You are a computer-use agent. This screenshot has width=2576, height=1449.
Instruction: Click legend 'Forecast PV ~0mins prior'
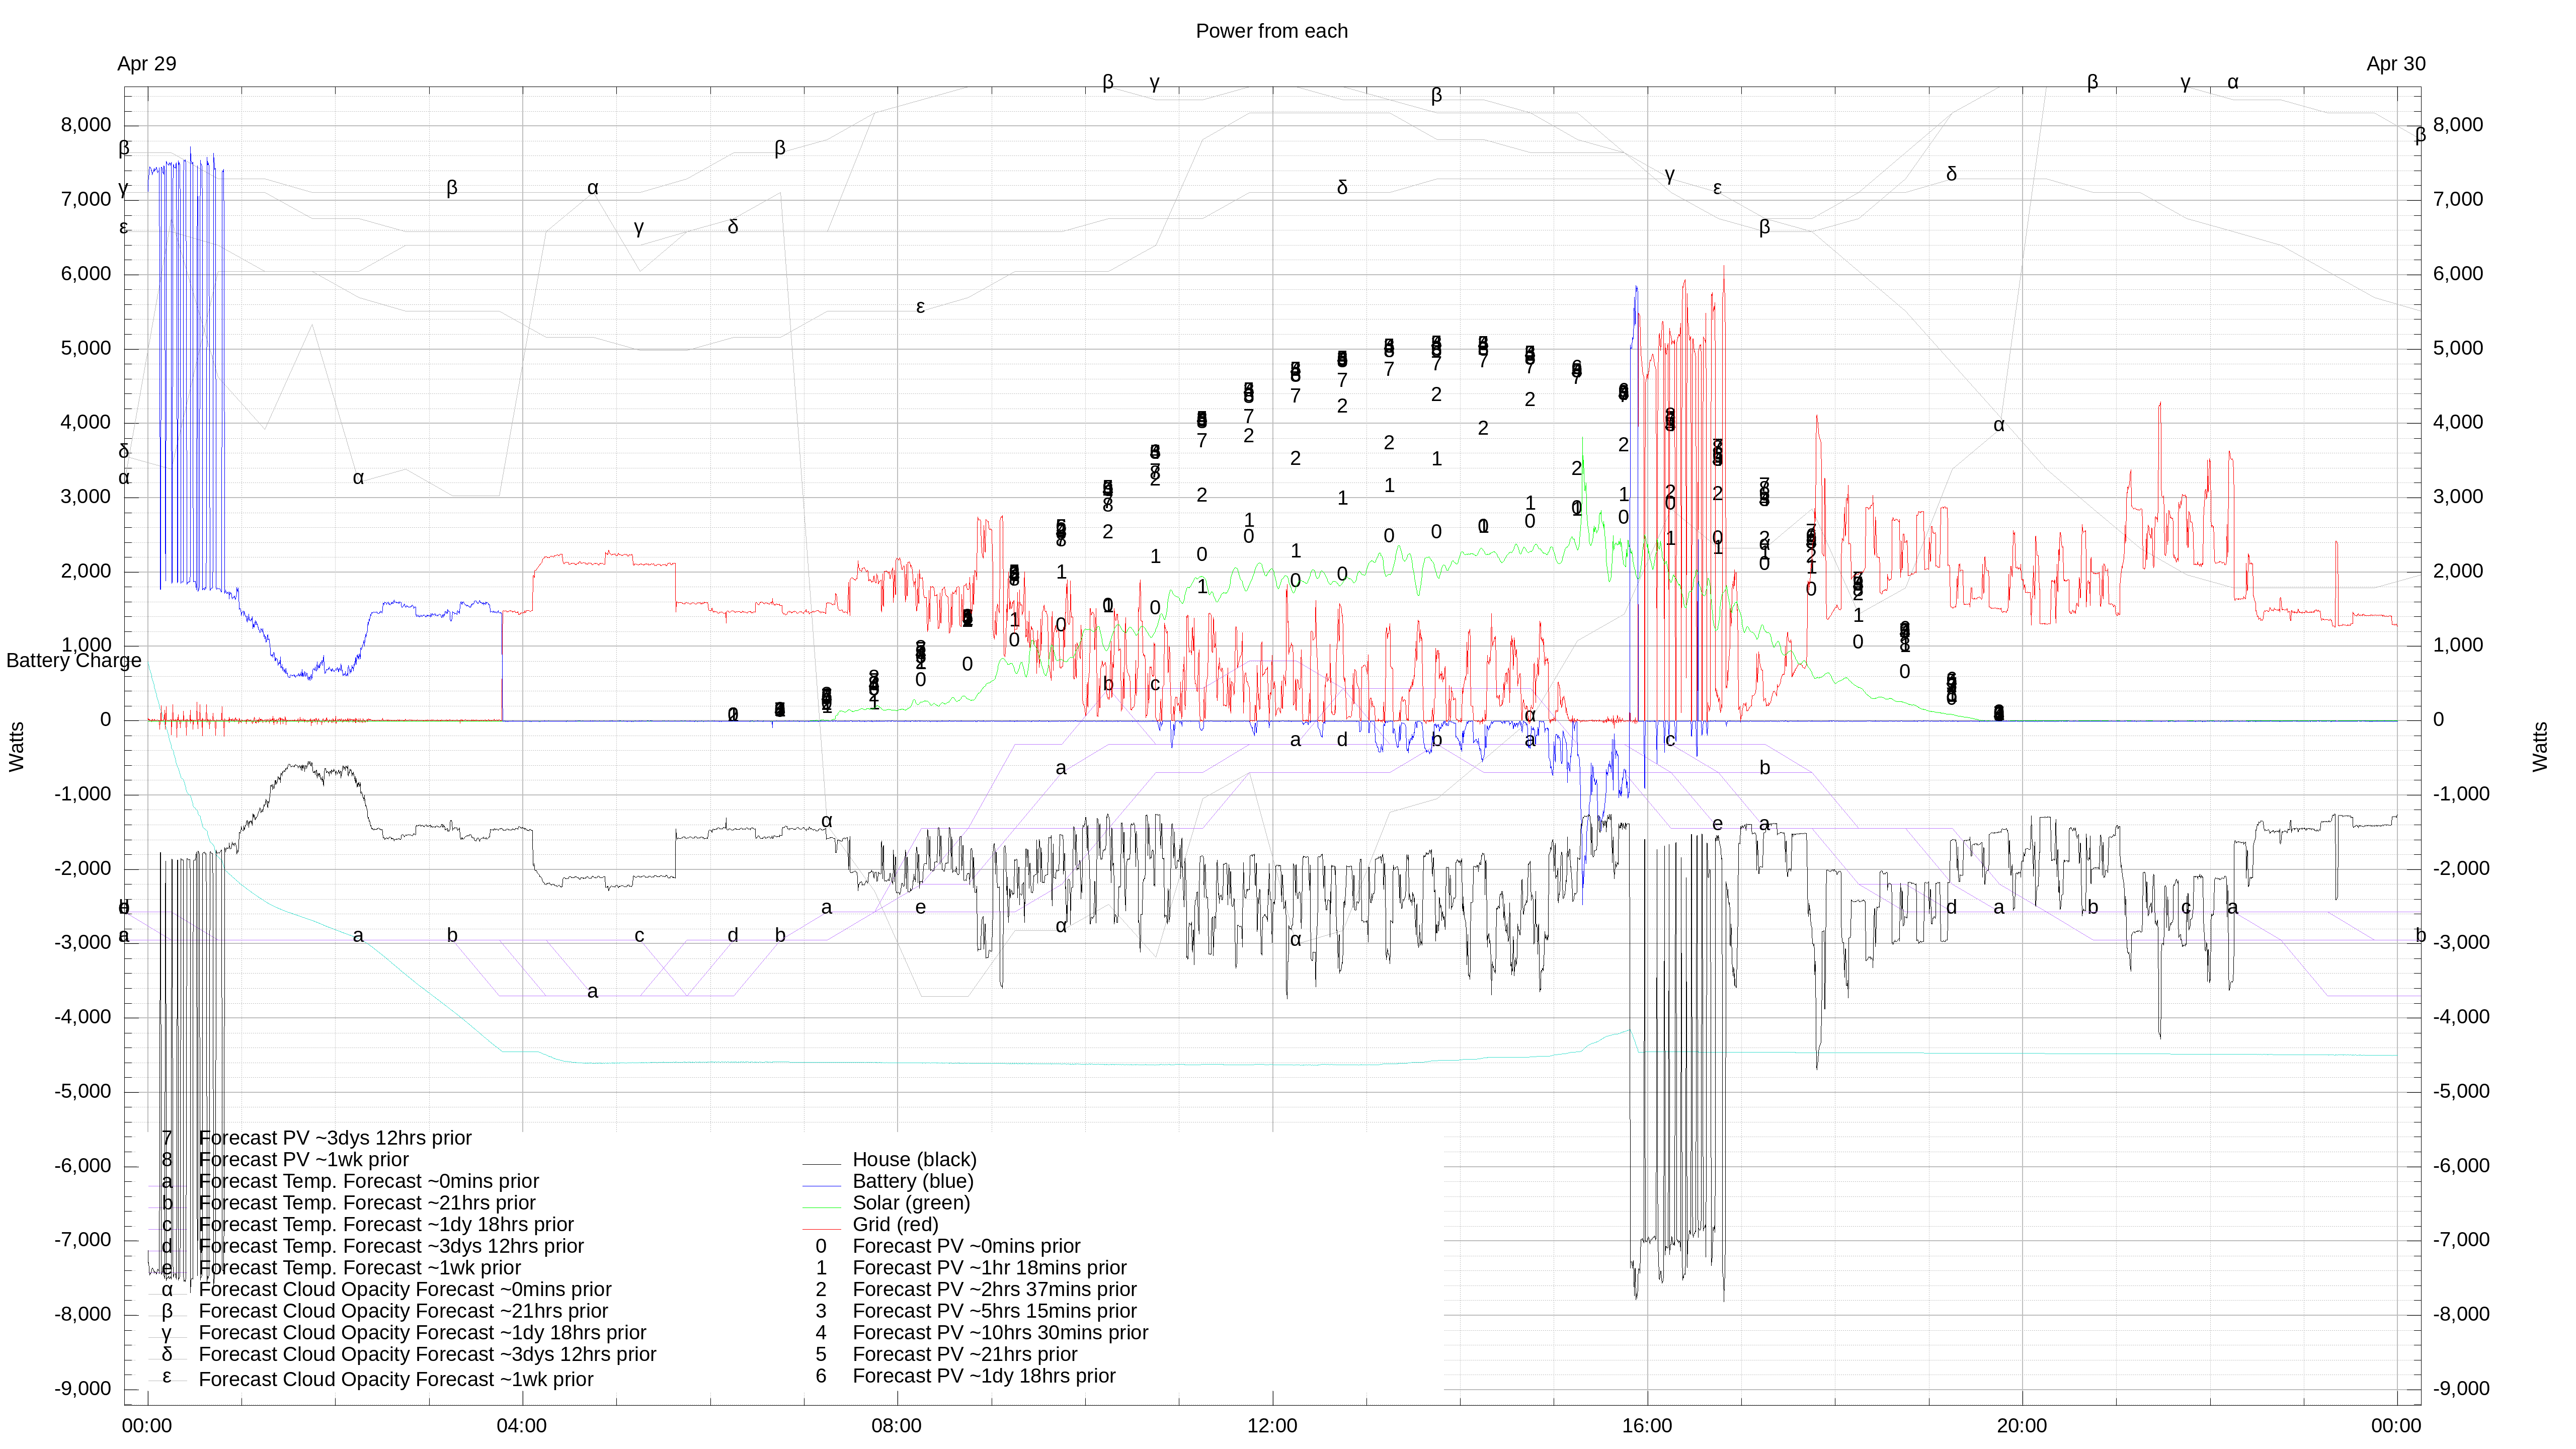(x=966, y=1247)
